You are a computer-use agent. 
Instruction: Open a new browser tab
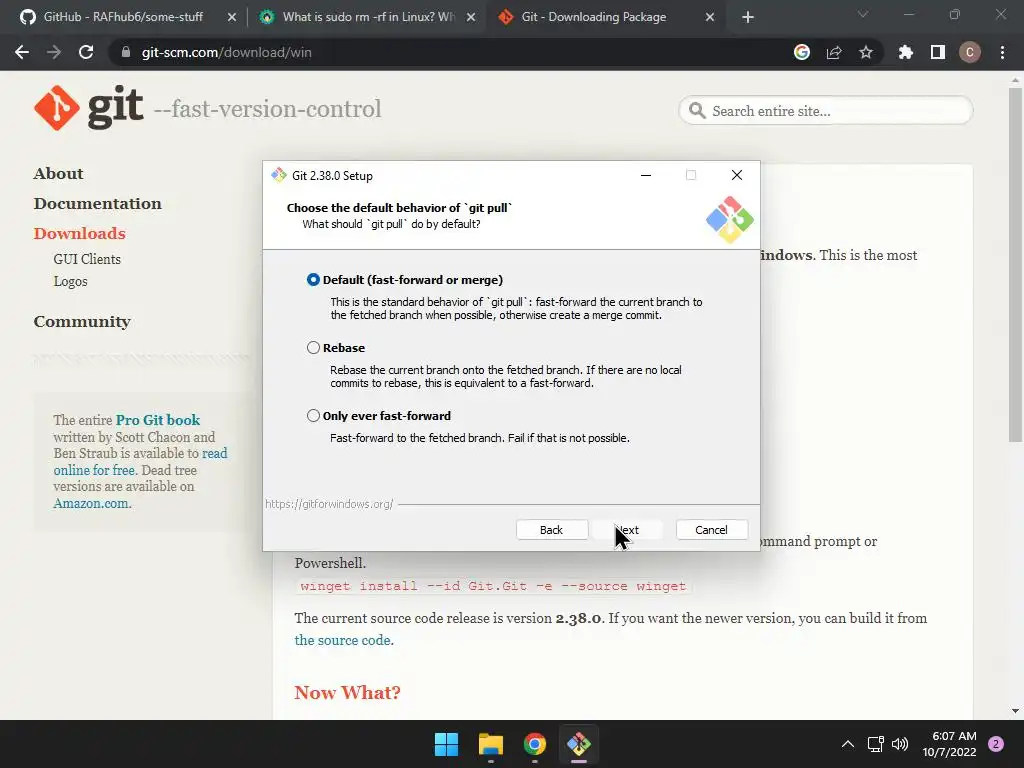[748, 17]
